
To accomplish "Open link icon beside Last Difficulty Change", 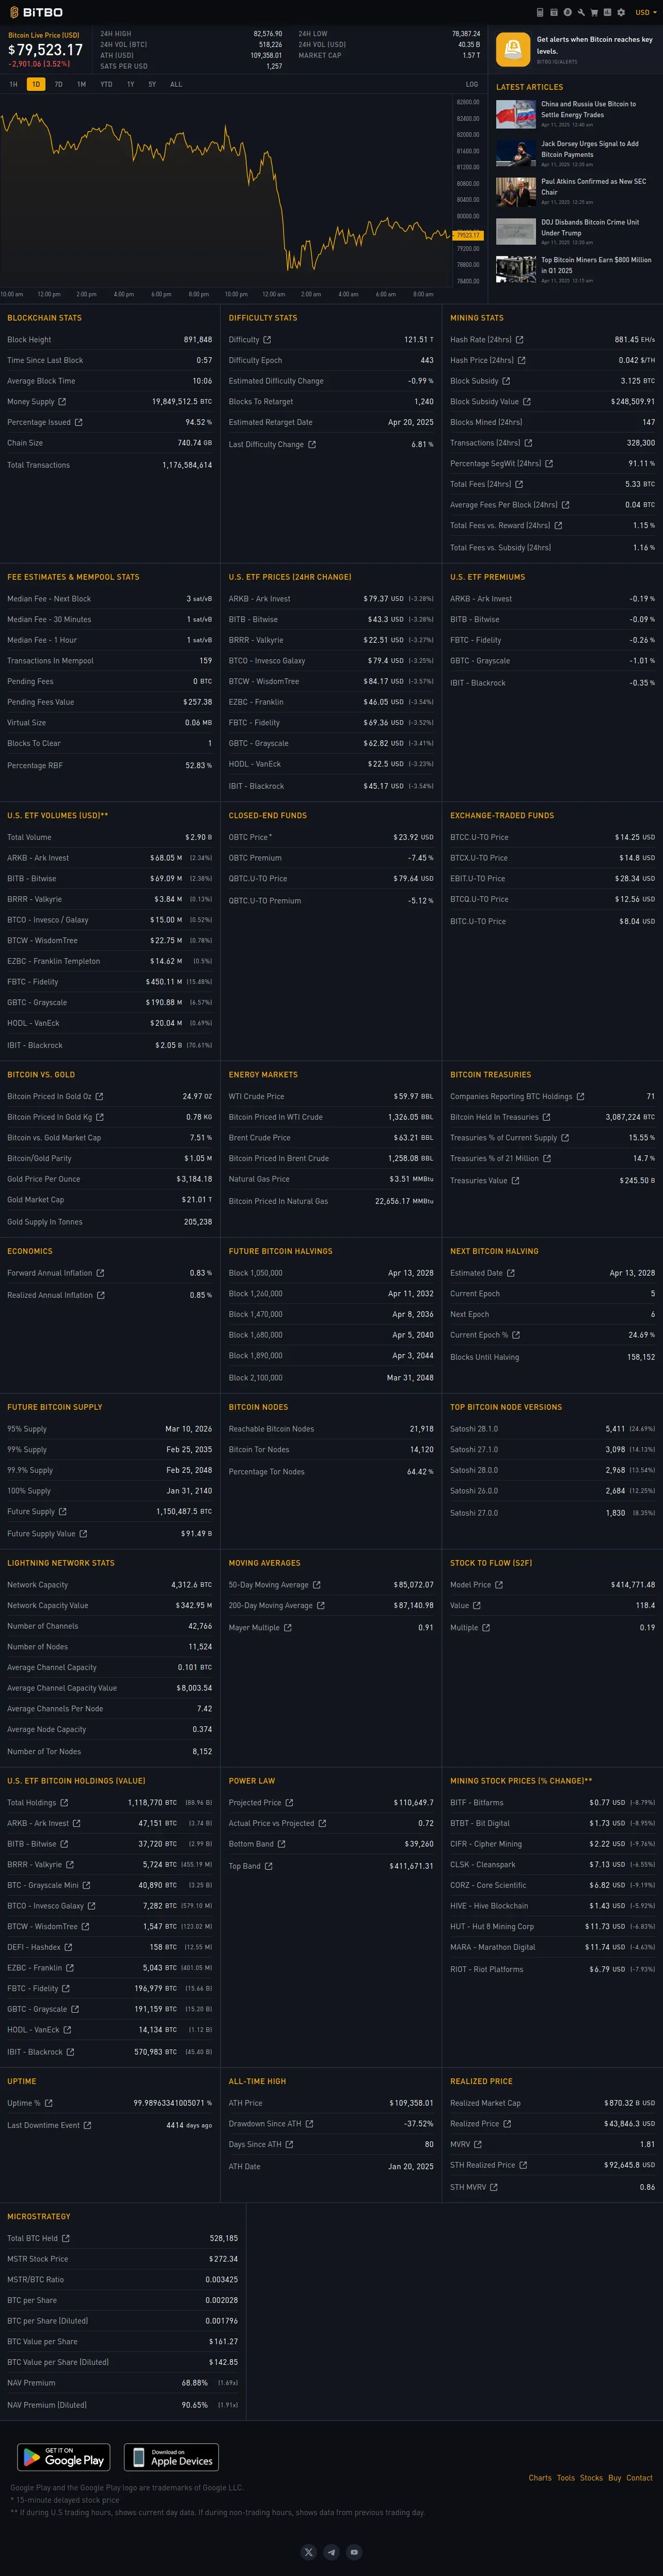I will [312, 445].
